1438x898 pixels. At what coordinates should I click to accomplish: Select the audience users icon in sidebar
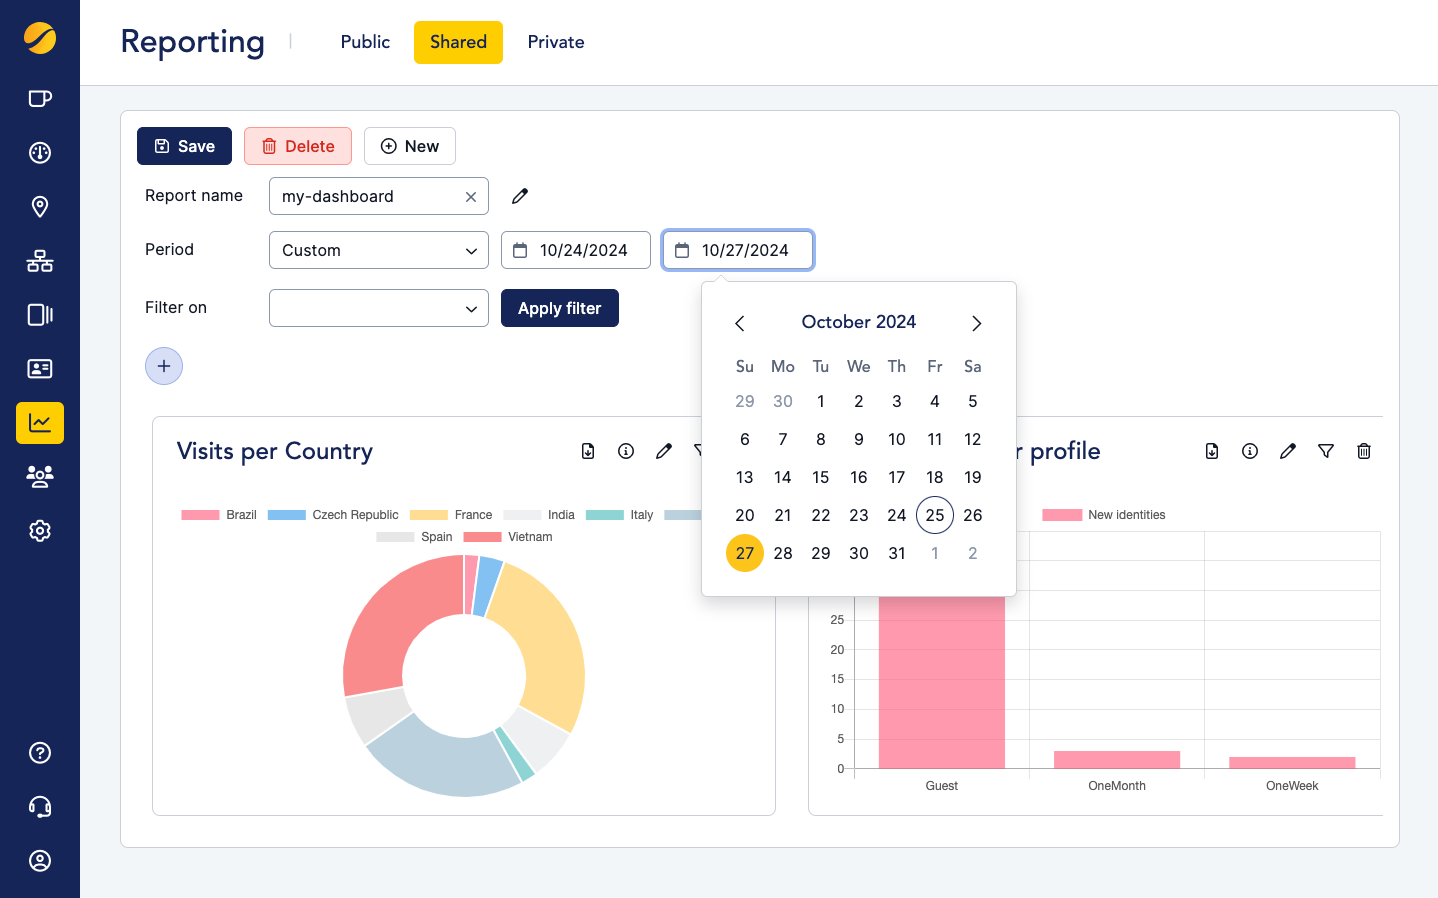tap(40, 476)
